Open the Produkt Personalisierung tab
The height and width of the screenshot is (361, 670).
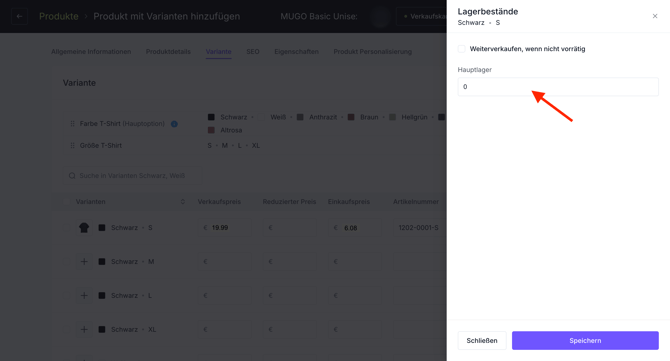[373, 51]
